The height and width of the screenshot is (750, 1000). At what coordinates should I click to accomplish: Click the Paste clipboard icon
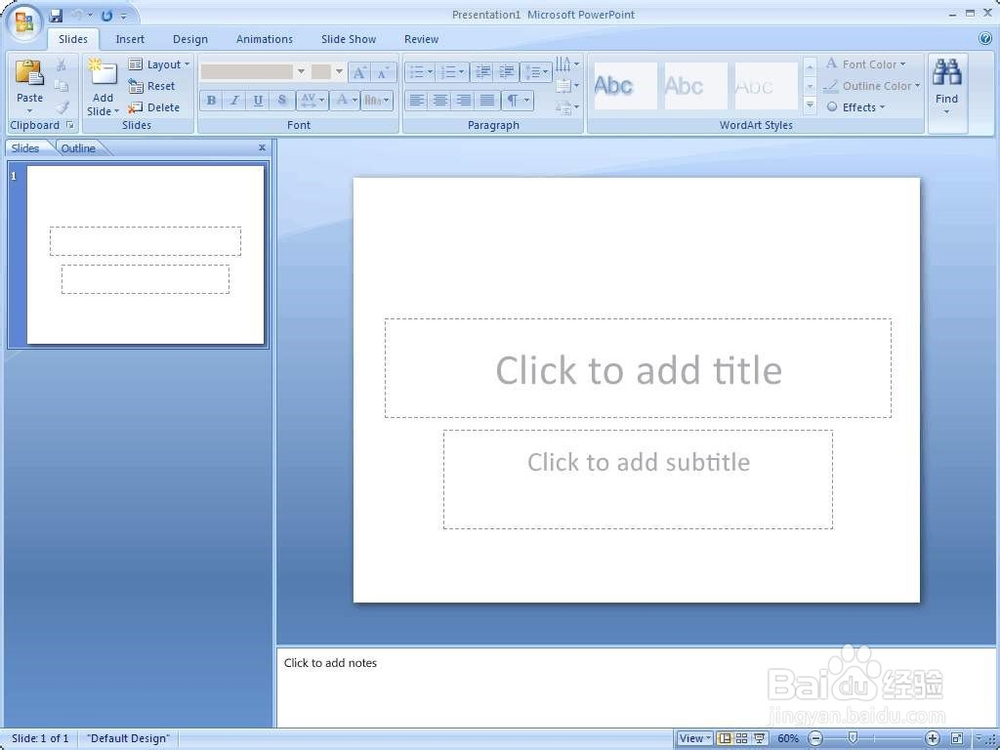pos(29,73)
